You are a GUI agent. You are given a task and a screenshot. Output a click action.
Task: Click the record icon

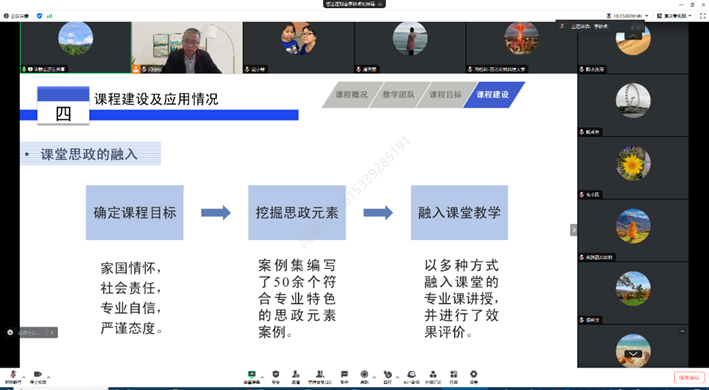pyautogui.click(x=364, y=376)
